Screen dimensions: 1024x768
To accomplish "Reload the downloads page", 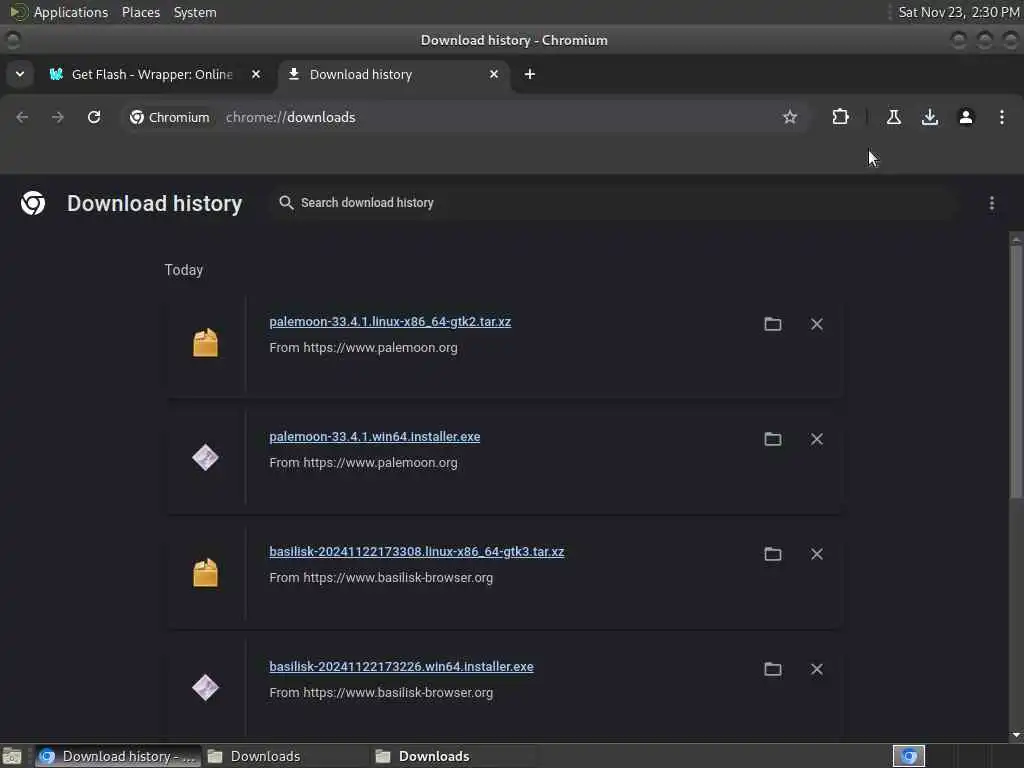I will 94,117.
